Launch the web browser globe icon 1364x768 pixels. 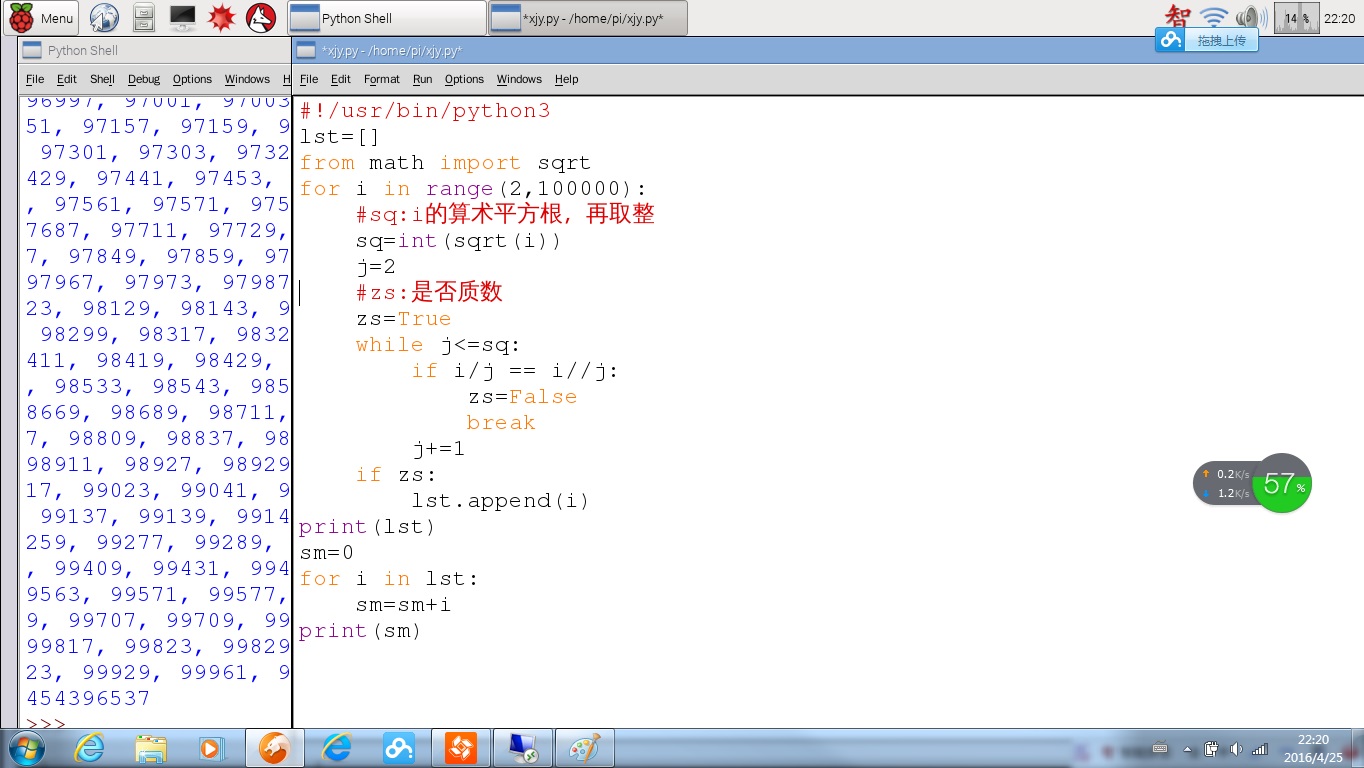point(104,17)
